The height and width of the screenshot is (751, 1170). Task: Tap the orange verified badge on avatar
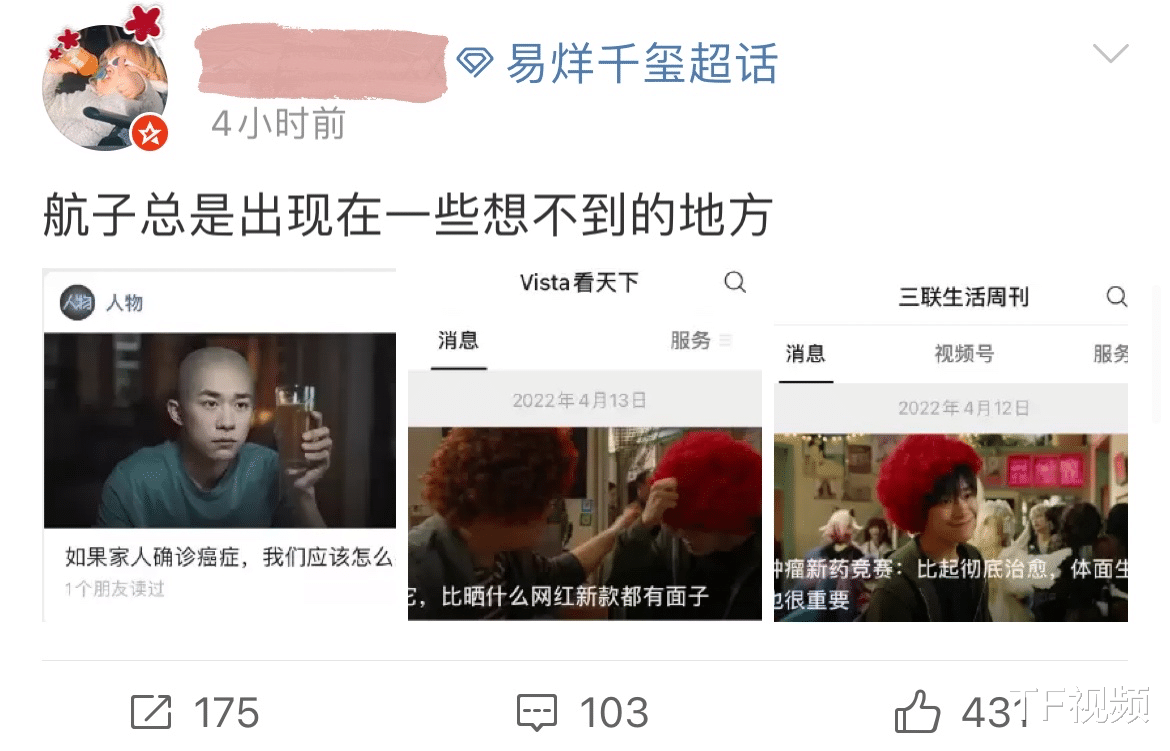150,134
